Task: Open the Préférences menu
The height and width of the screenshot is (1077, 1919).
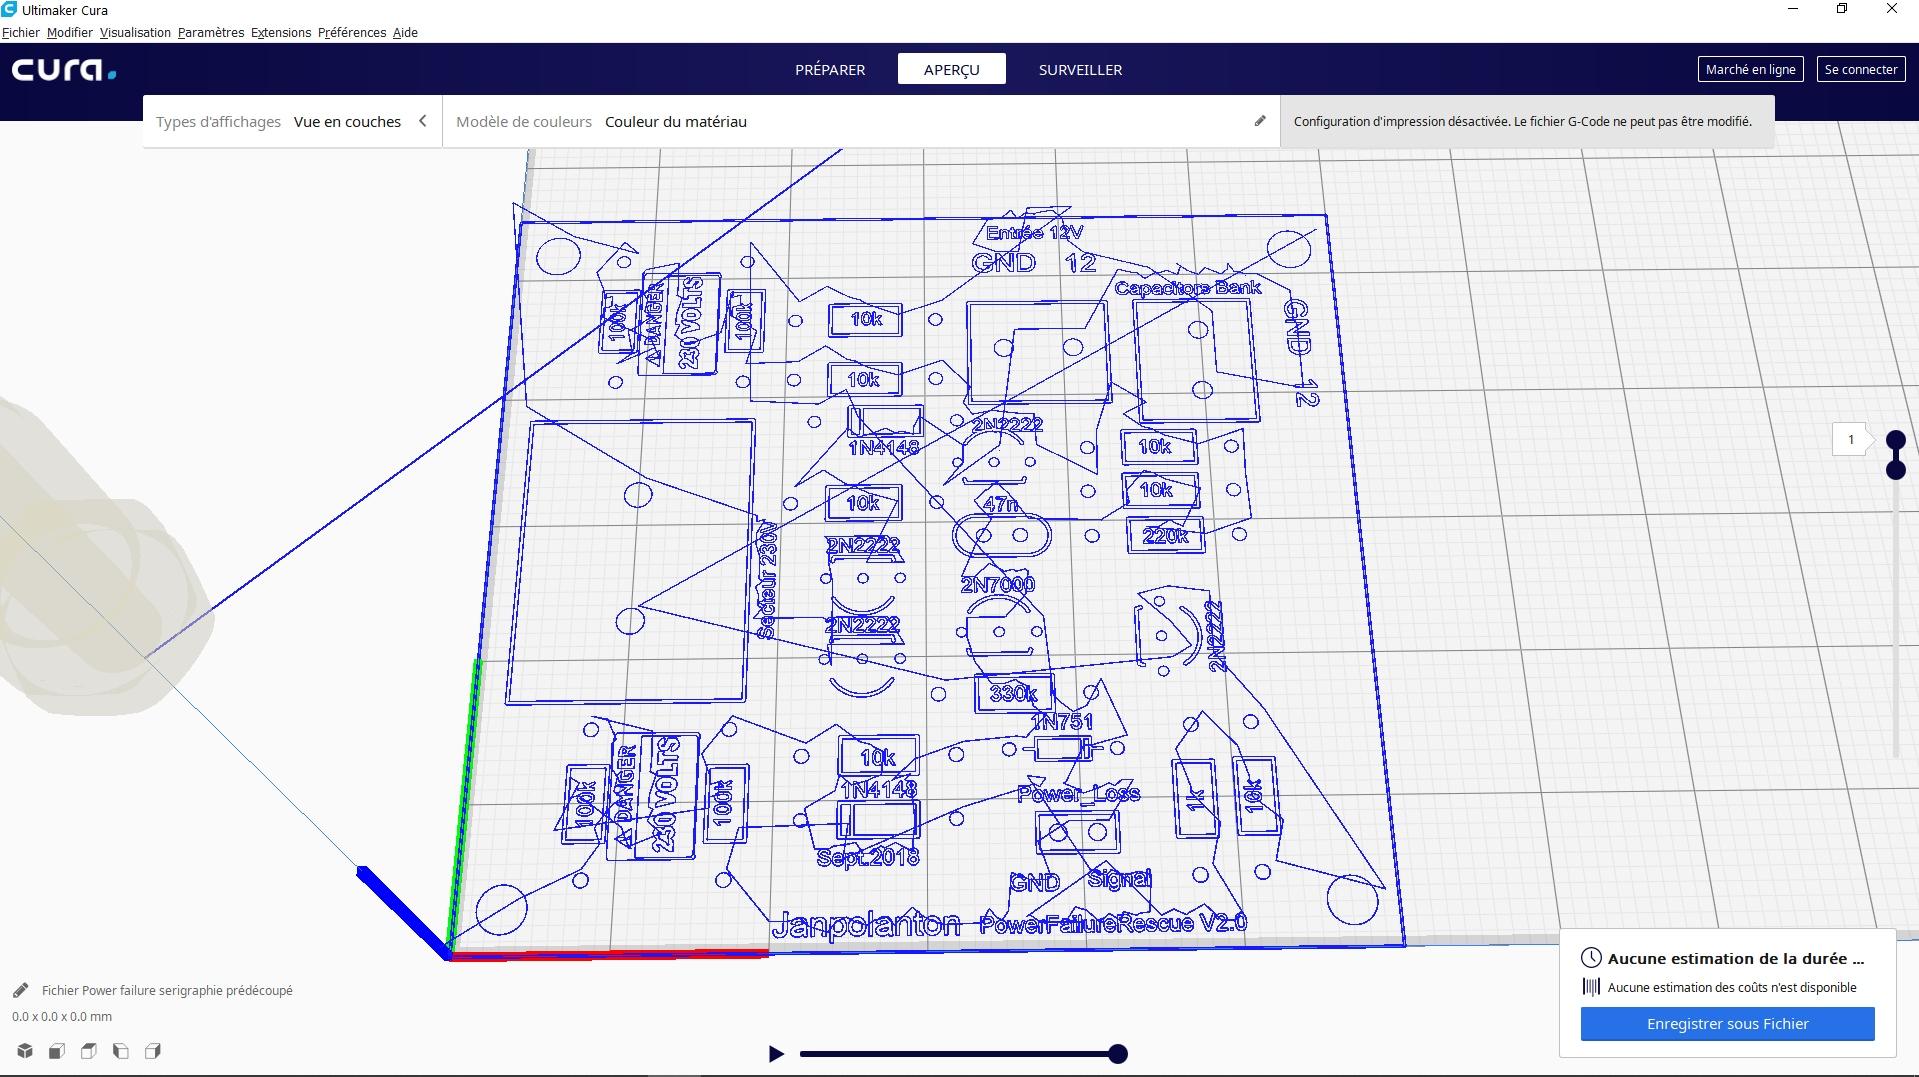Action: pos(352,32)
